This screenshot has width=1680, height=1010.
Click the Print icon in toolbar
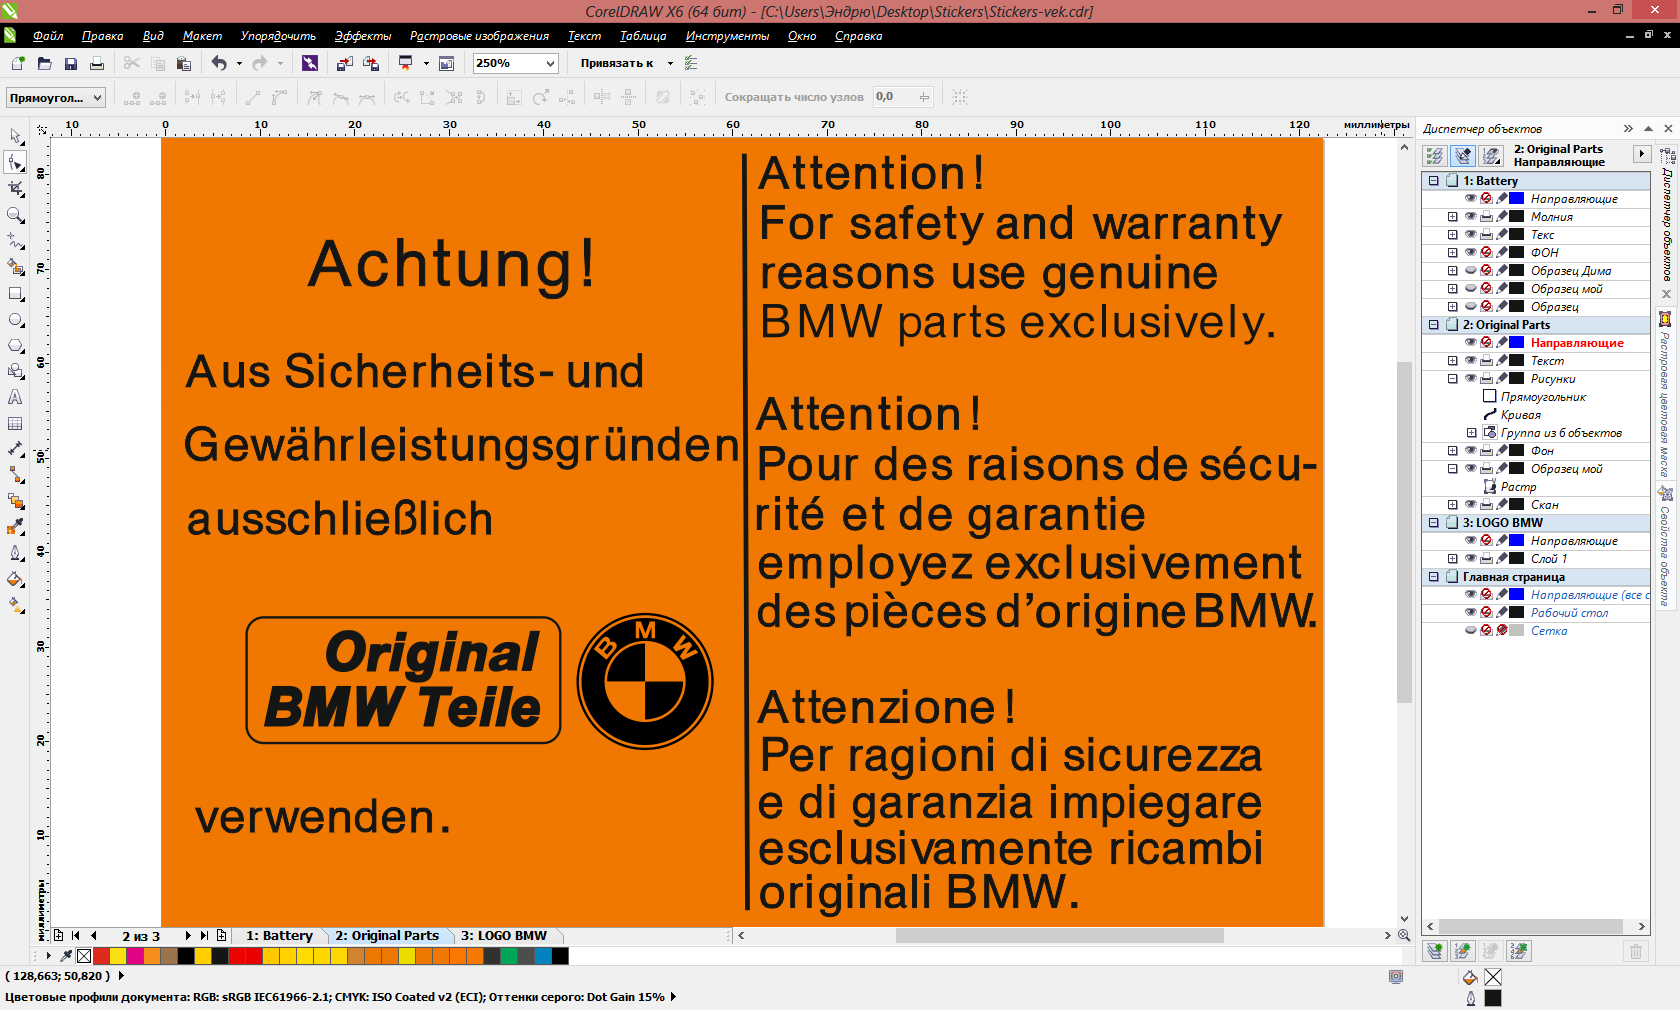pyautogui.click(x=97, y=63)
